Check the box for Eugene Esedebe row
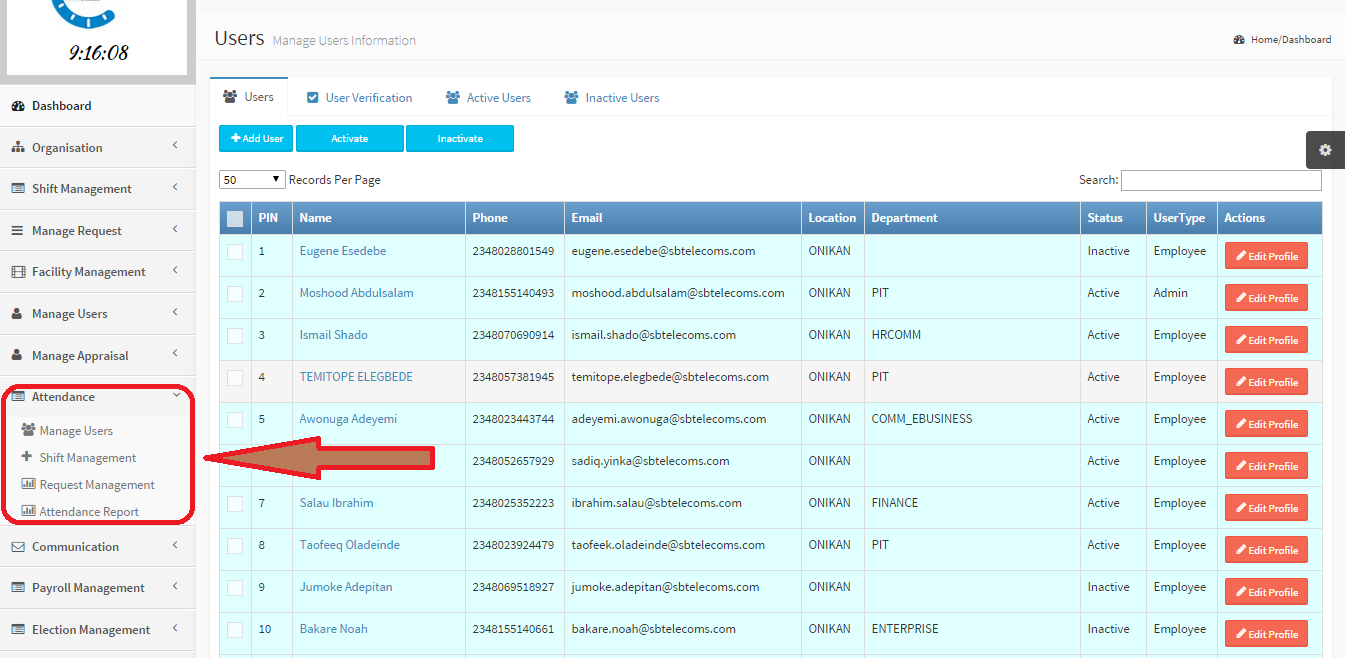 (235, 252)
